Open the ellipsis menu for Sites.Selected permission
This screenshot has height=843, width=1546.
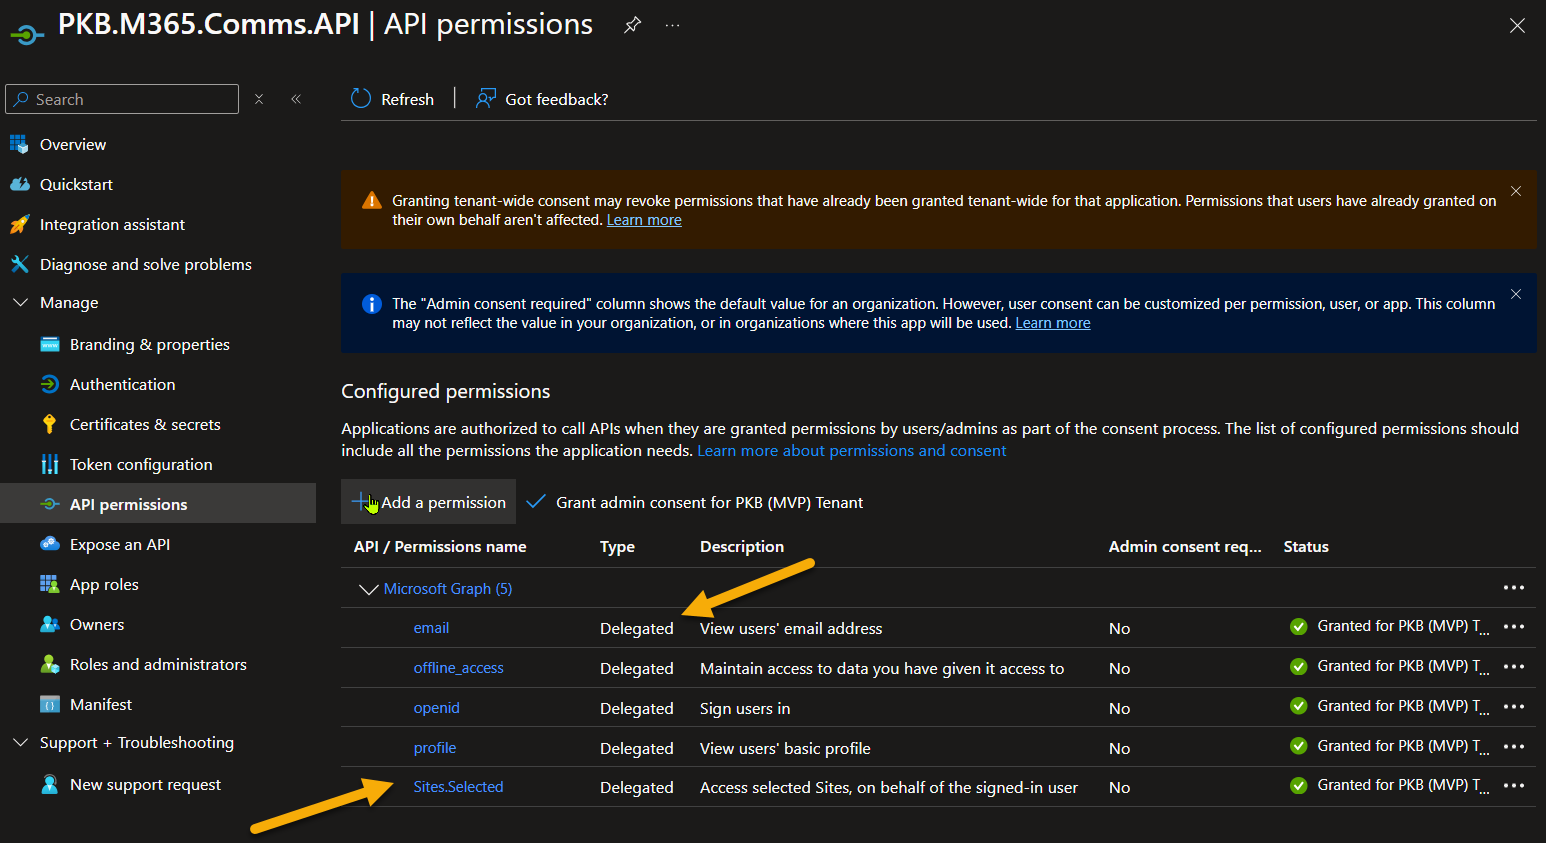pyautogui.click(x=1513, y=786)
